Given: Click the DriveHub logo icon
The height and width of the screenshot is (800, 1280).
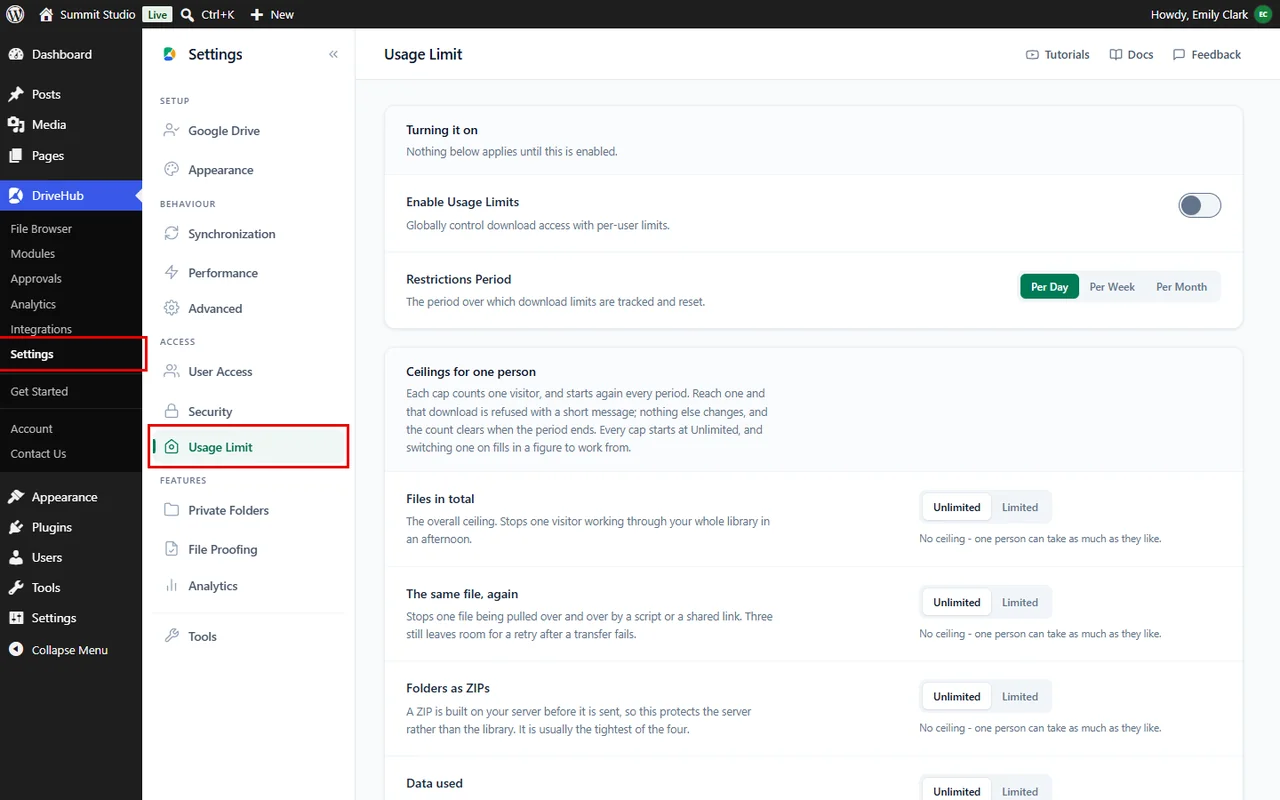Looking at the screenshot, I should pos(16,196).
